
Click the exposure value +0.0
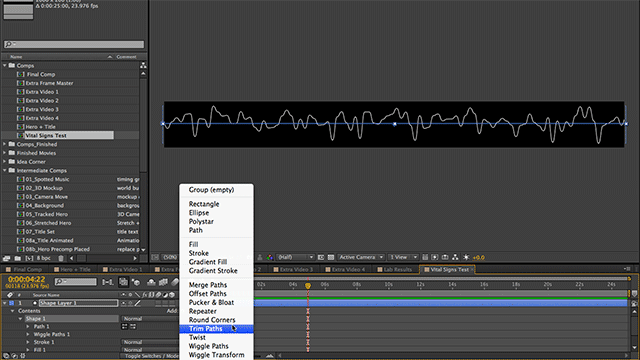coord(478,258)
